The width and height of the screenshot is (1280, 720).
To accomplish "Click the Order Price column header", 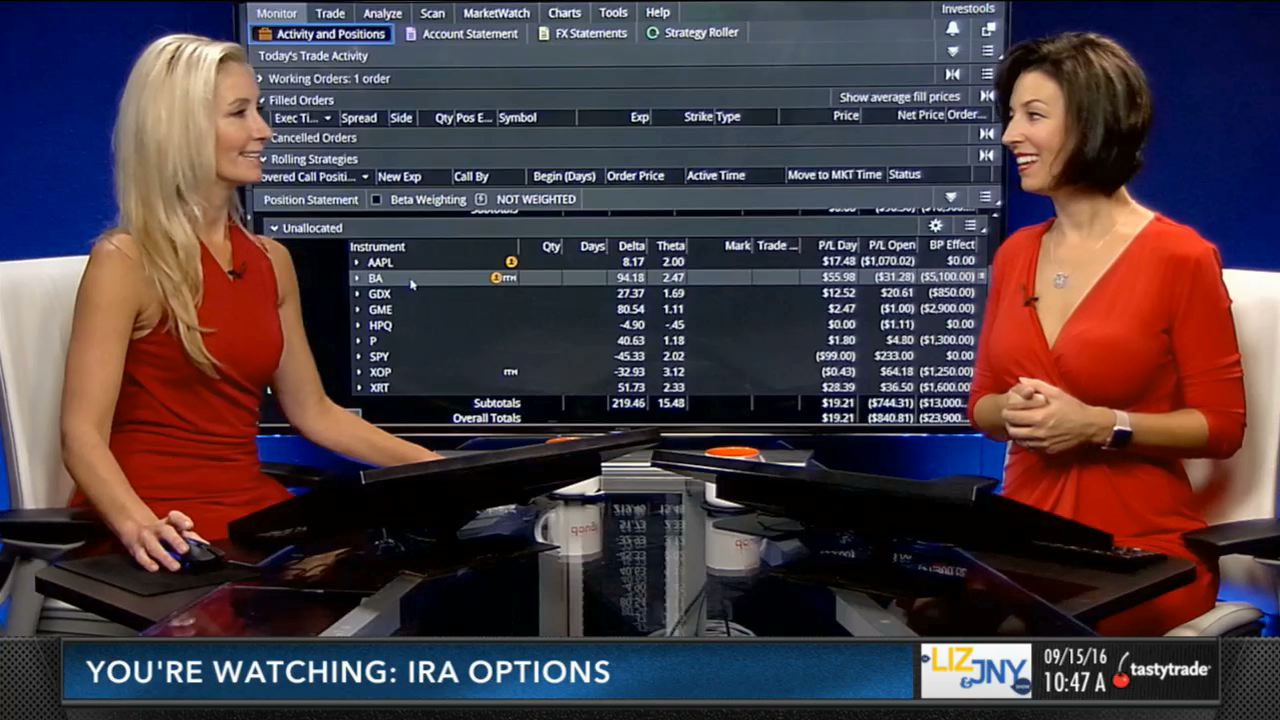I will pos(636,176).
